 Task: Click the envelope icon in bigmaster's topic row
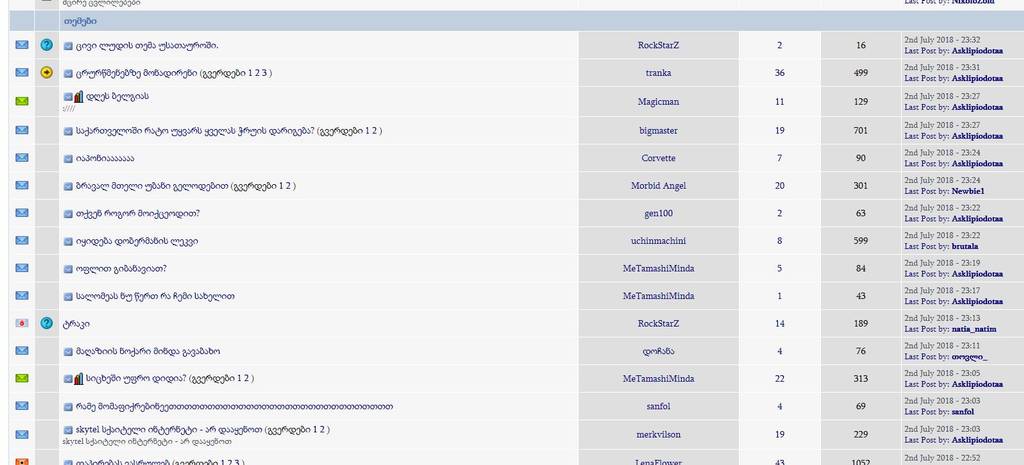click(x=22, y=130)
